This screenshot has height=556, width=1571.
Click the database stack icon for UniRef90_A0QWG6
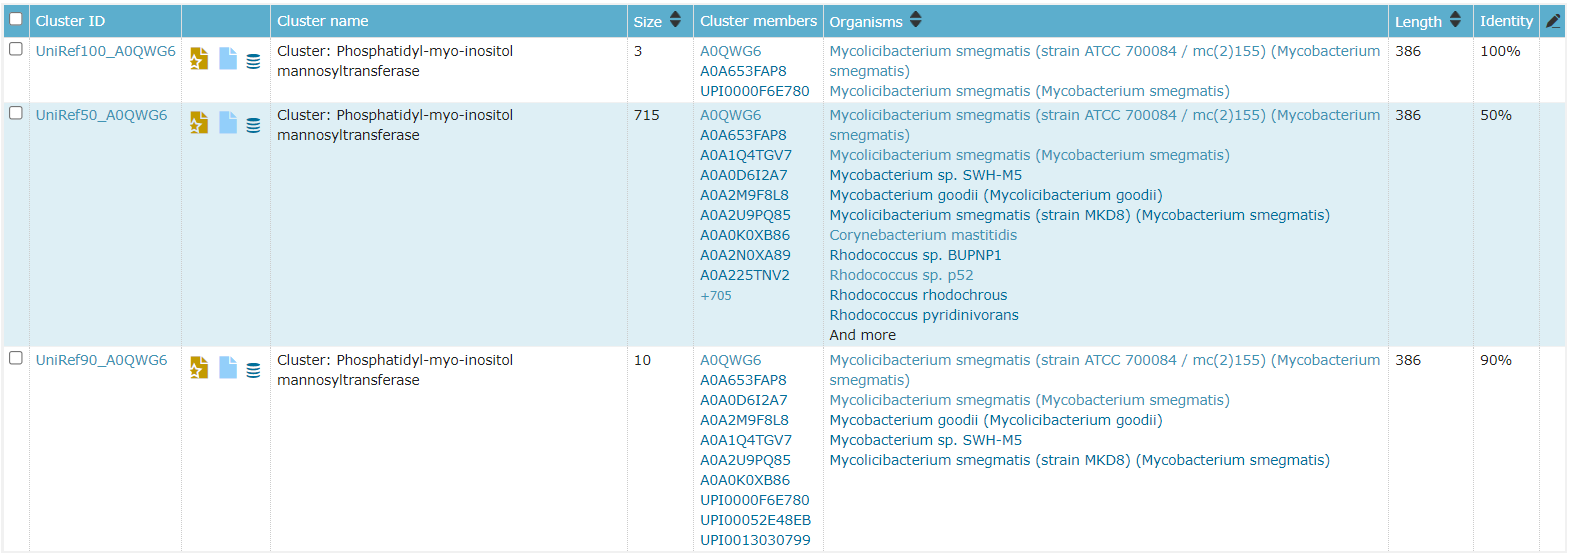(254, 370)
